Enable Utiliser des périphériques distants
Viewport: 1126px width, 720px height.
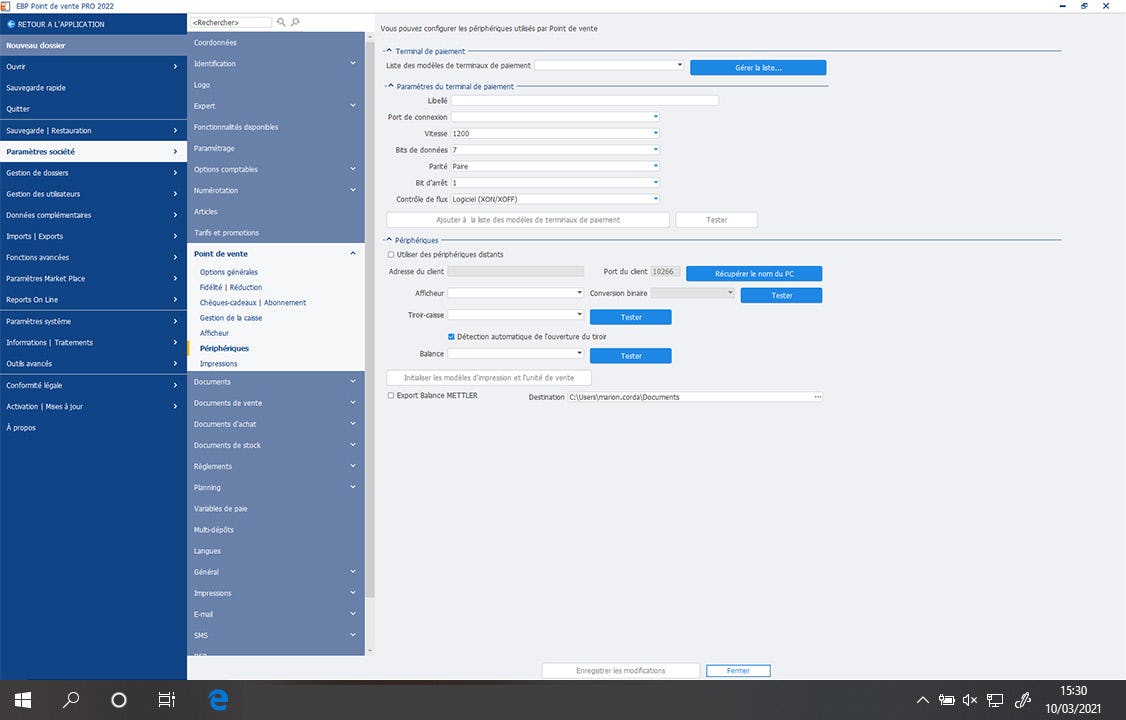pos(391,253)
